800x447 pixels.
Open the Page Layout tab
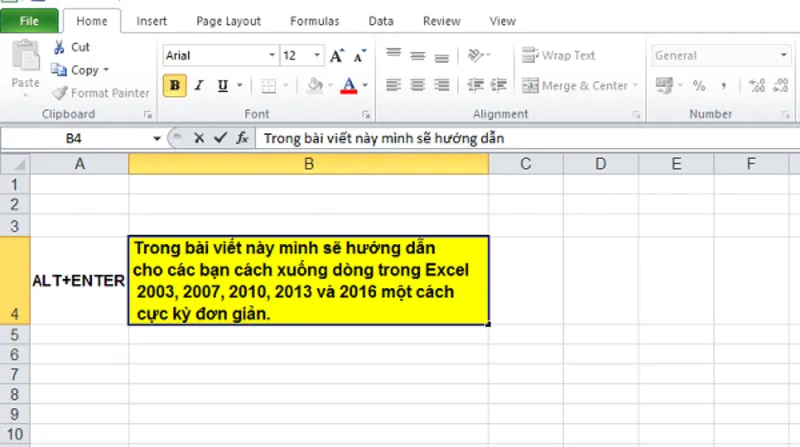click(229, 21)
